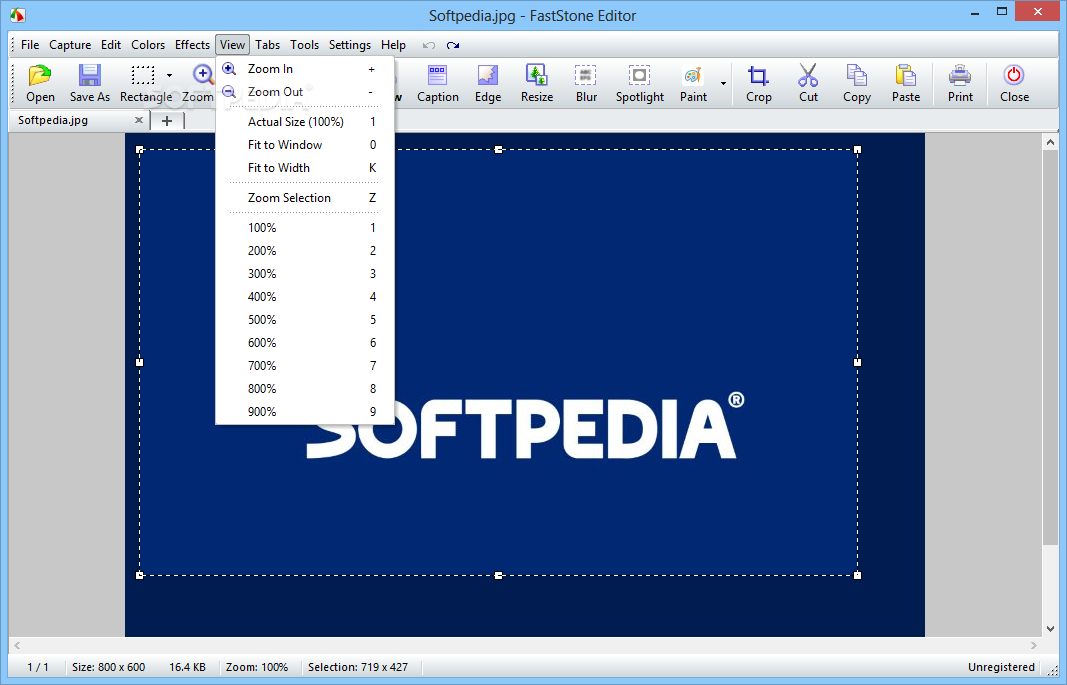1067x685 pixels.
Task: Add a new tab with plus button
Action: 167,121
